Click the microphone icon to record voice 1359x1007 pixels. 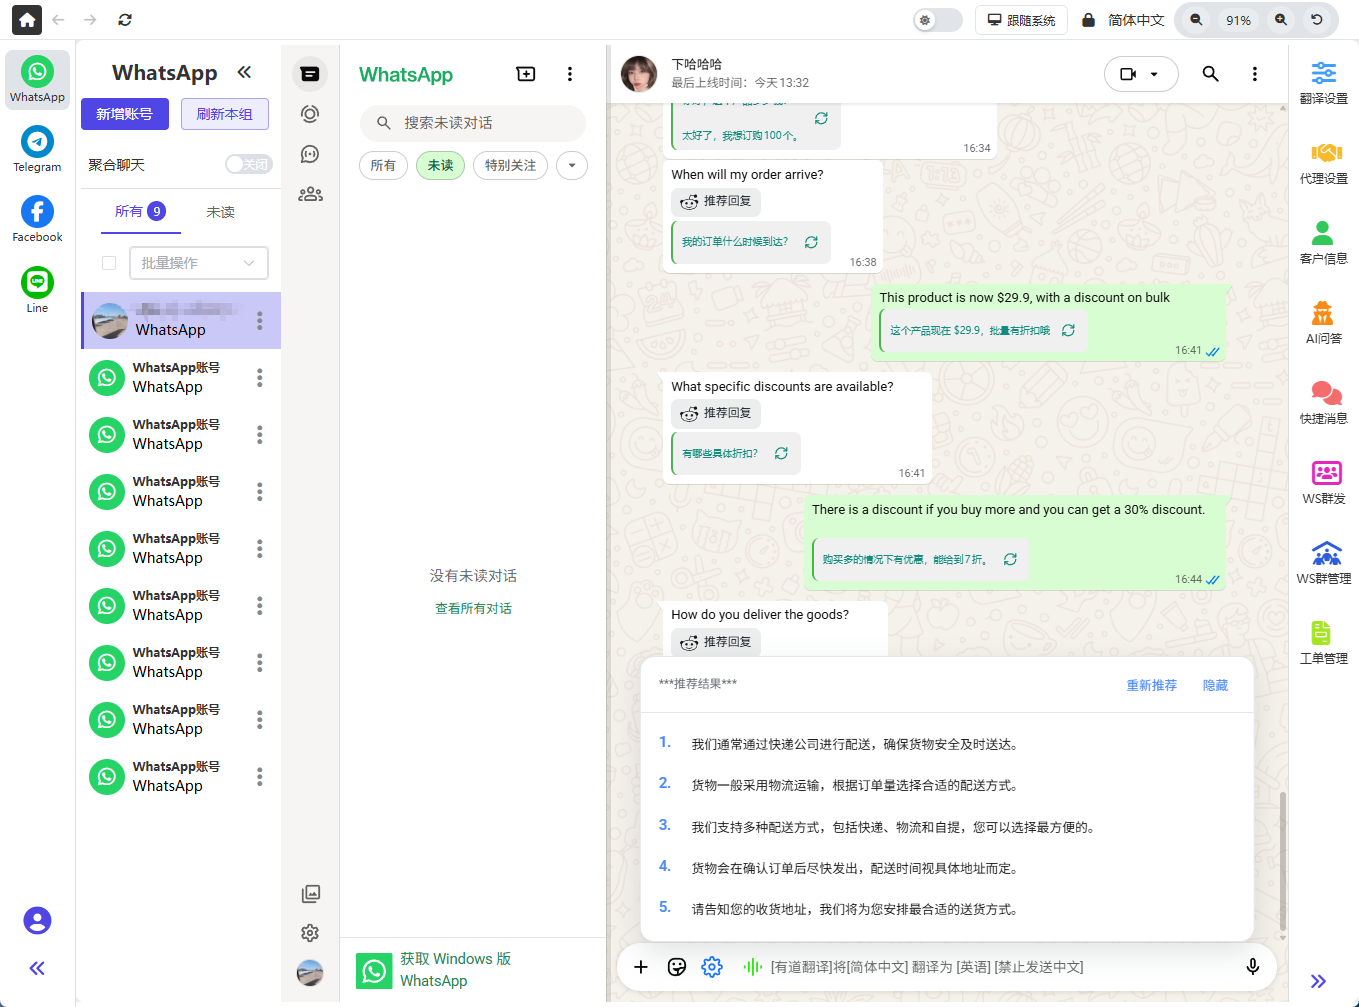[x=1253, y=967]
